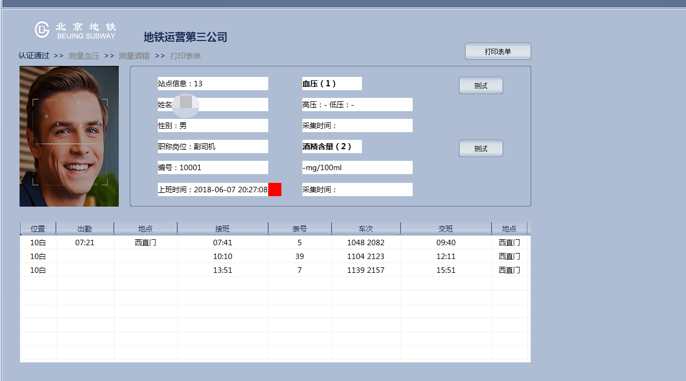Click the 09:40 handover time
Screen dimensions: 686x381
(445, 243)
